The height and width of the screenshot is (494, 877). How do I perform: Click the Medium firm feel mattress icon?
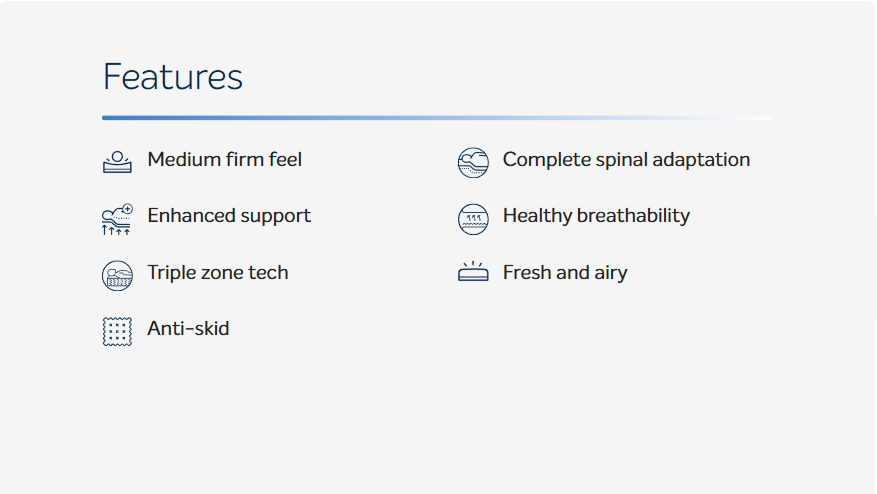click(117, 162)
